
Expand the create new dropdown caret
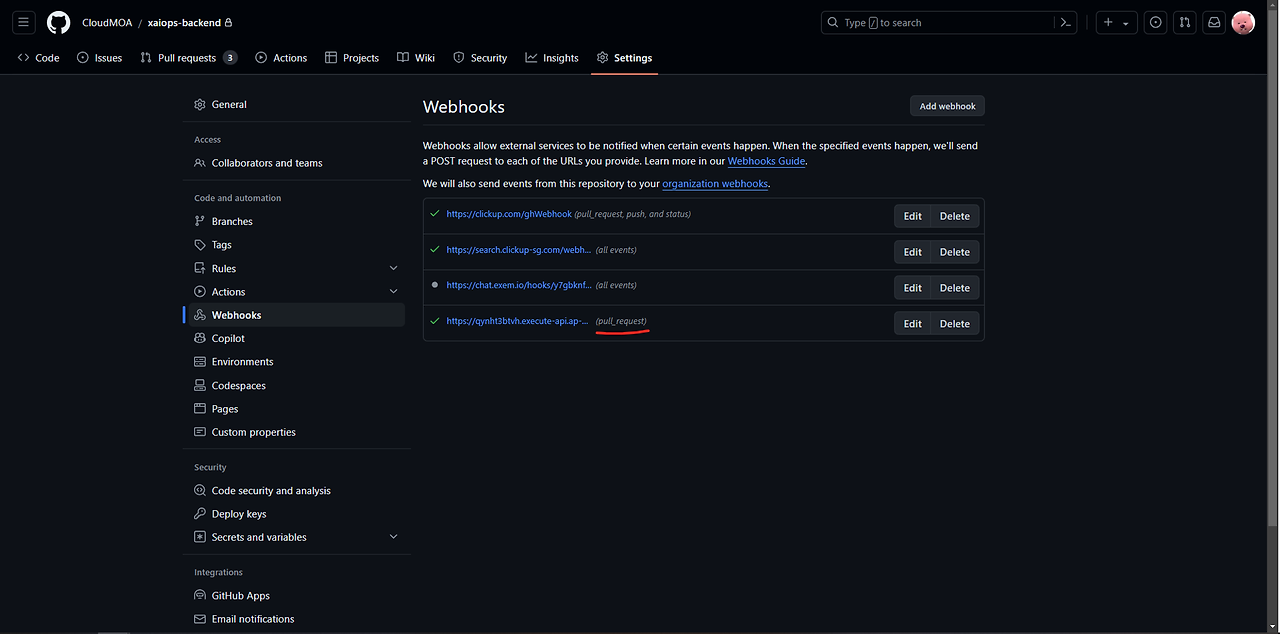tap(1126, 22)
